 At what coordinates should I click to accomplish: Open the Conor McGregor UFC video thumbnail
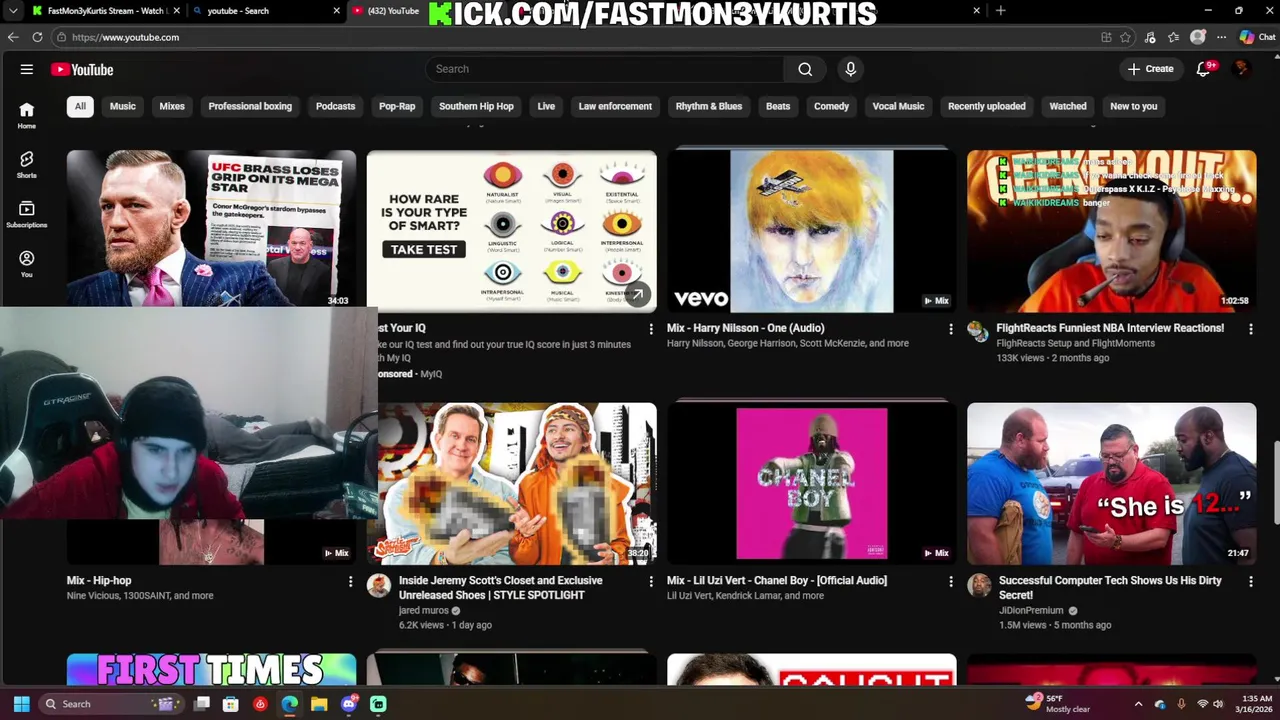(x=211, y=229)
